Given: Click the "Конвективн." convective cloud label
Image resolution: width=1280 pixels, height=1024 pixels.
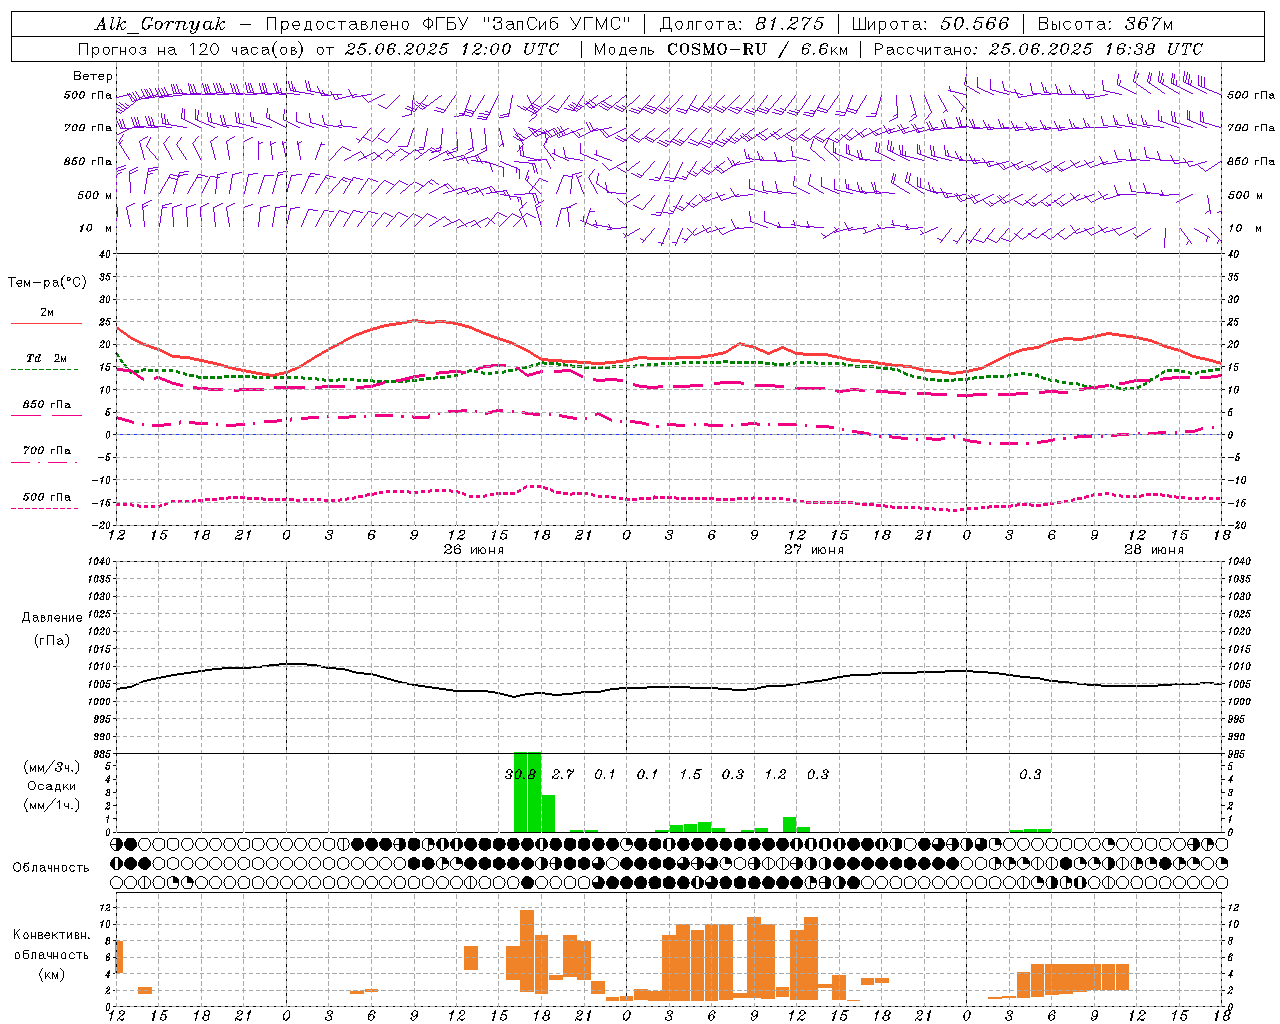Looking at the screenshot, I should coord(52,935).
